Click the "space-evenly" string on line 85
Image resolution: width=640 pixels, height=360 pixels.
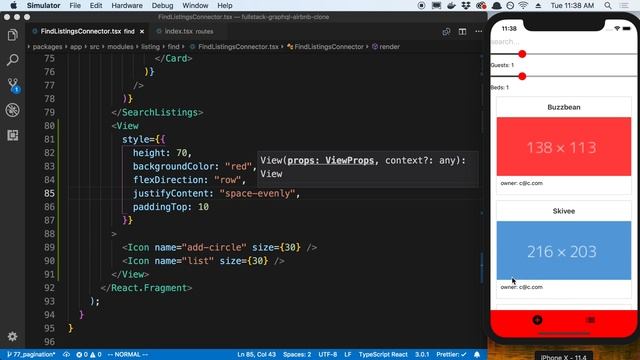[x=257, y=193]
